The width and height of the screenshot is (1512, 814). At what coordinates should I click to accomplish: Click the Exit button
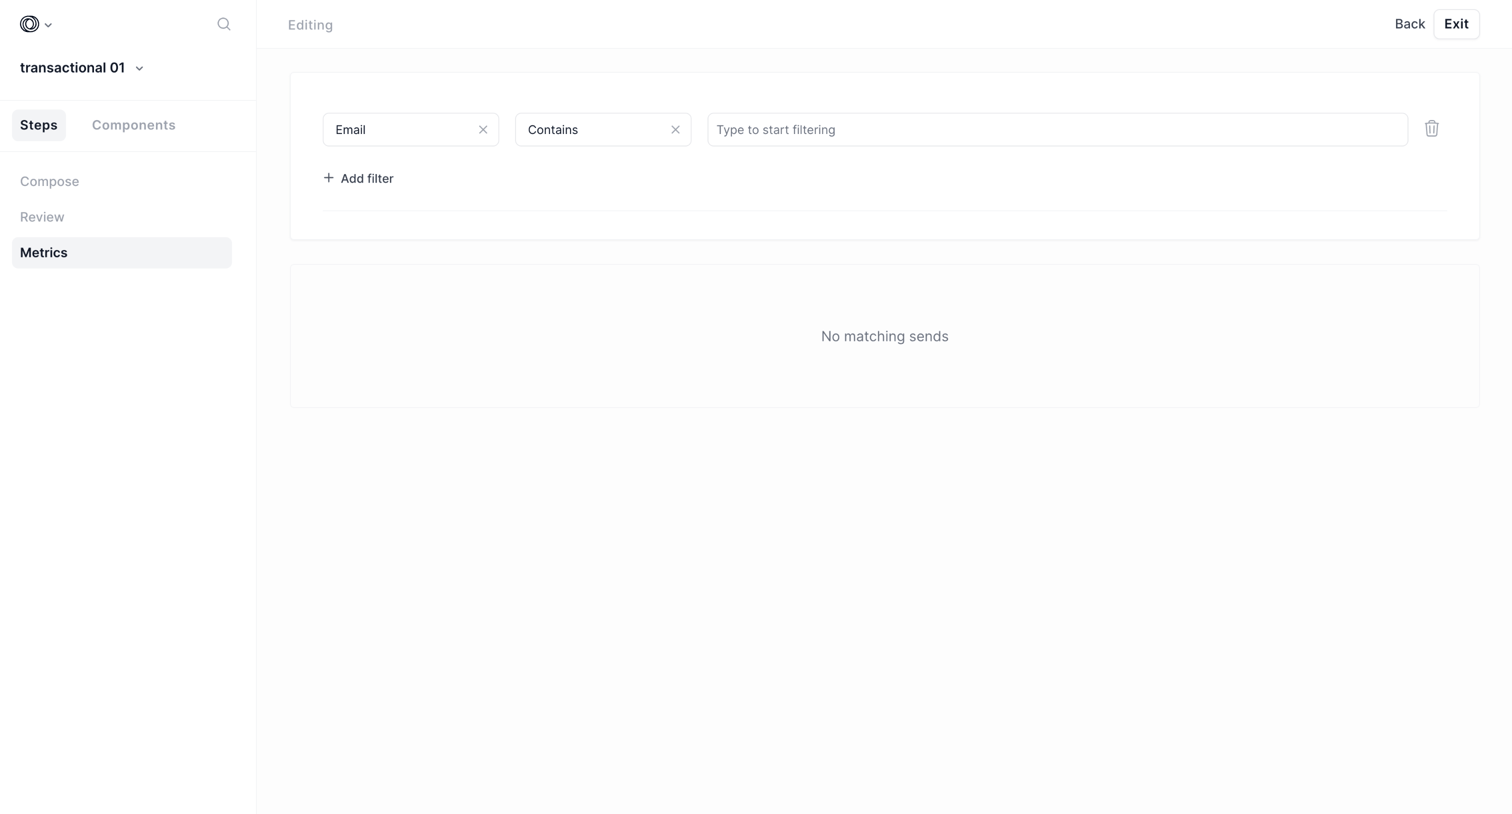pyautogui.click(x=1456, y=24)
